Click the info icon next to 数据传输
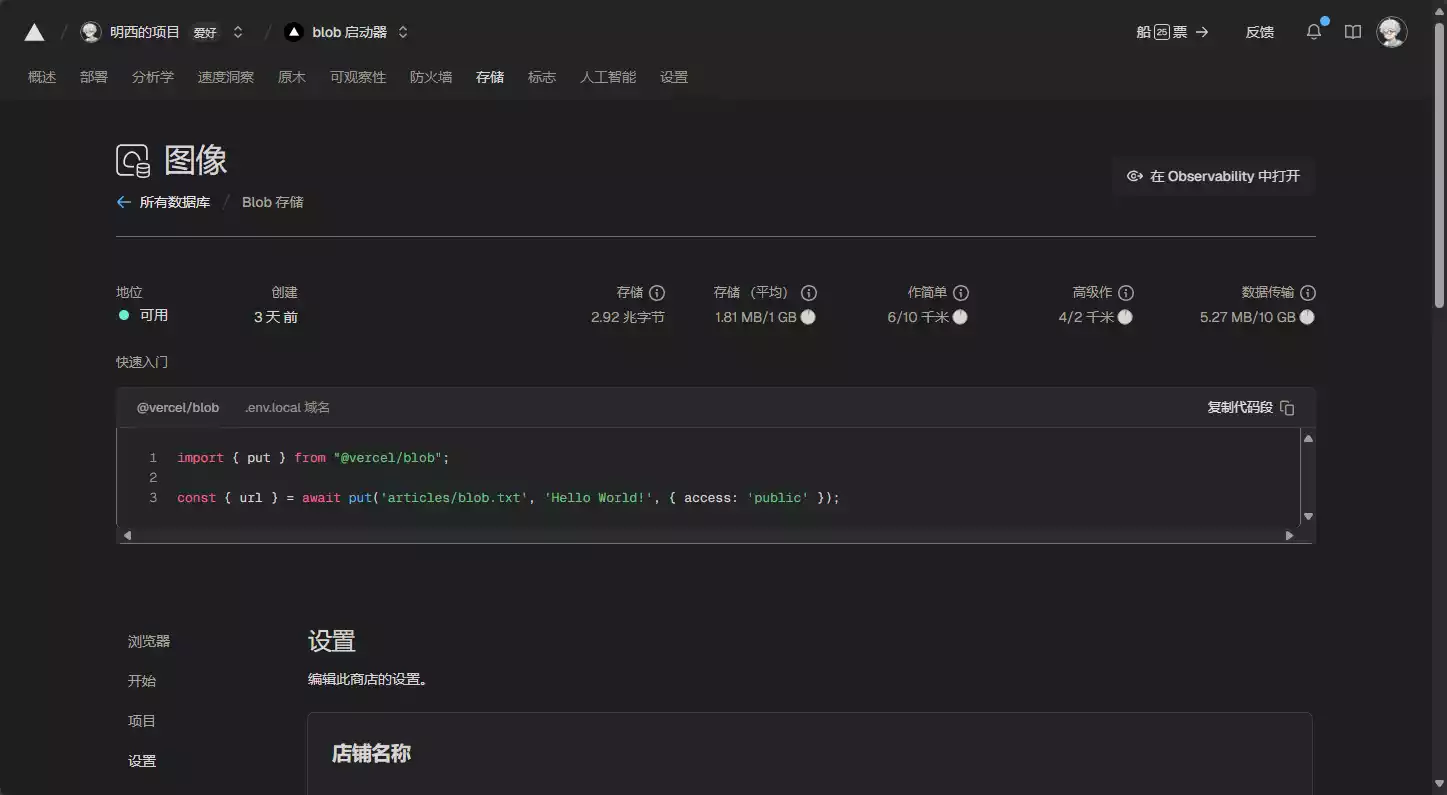This screenshot has height=795, width=1447. (x=1308, y=293)
